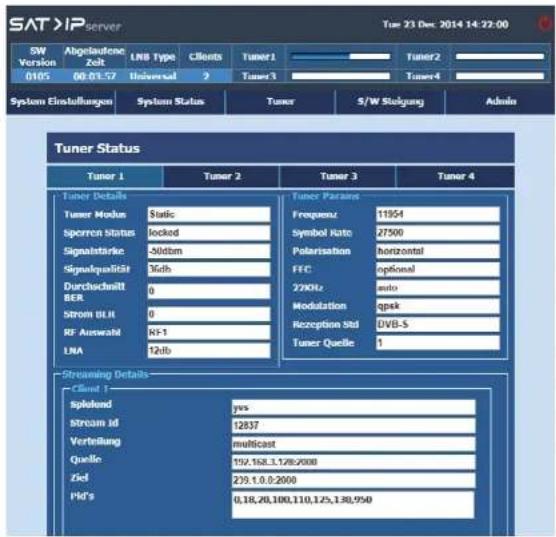This screenshot has height=537, width=556.
Task: Click the Pid's list field
Action: tap(353, 505)
